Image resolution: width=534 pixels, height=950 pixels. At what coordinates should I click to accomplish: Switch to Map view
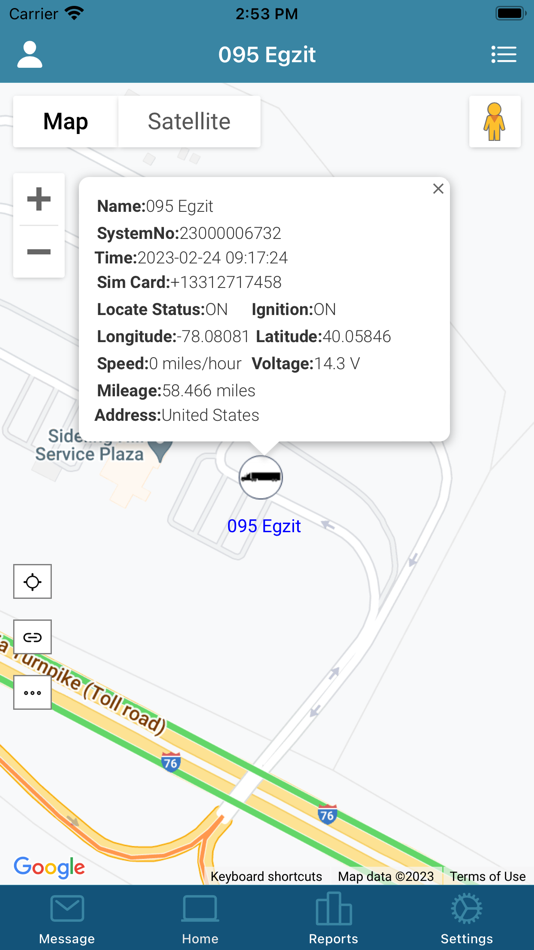65,121
